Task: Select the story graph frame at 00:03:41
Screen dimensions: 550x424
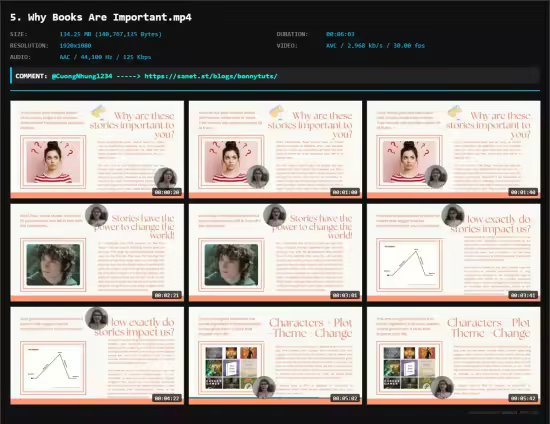Action: 454,253
